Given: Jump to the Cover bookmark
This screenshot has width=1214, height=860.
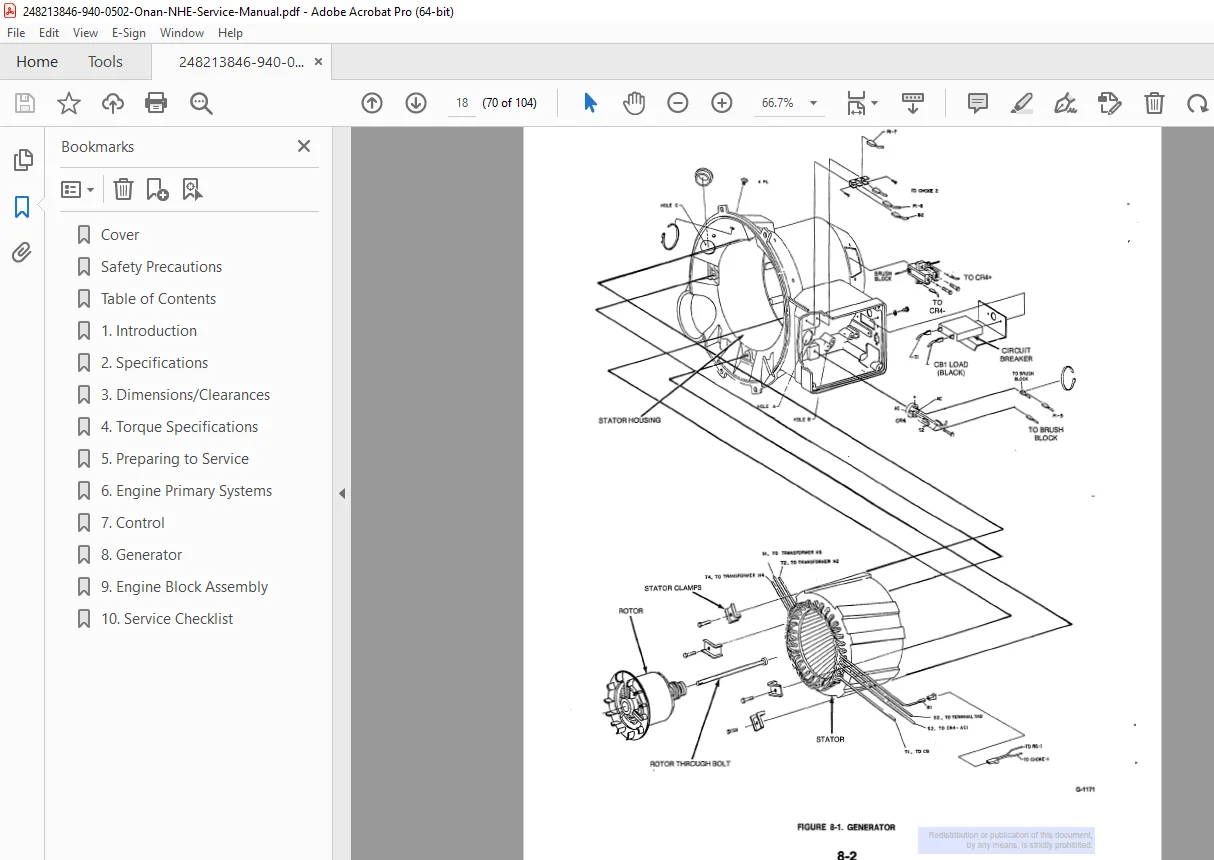Looking at the screenshot, I should coord(120,235).
